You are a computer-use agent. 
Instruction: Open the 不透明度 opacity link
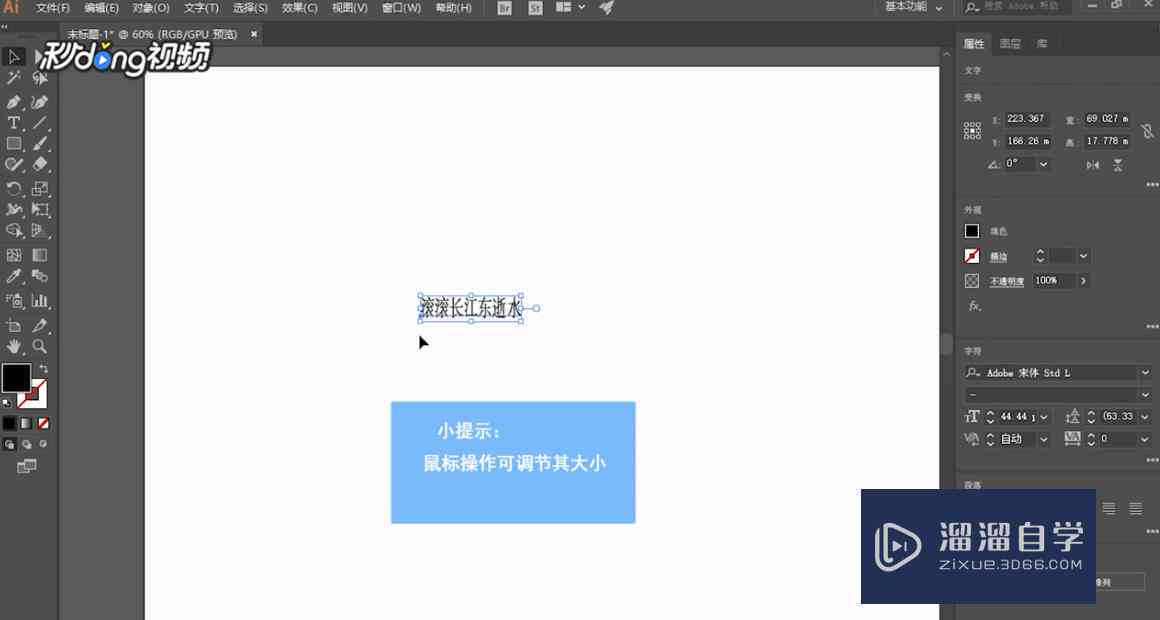click(1007, 281)
